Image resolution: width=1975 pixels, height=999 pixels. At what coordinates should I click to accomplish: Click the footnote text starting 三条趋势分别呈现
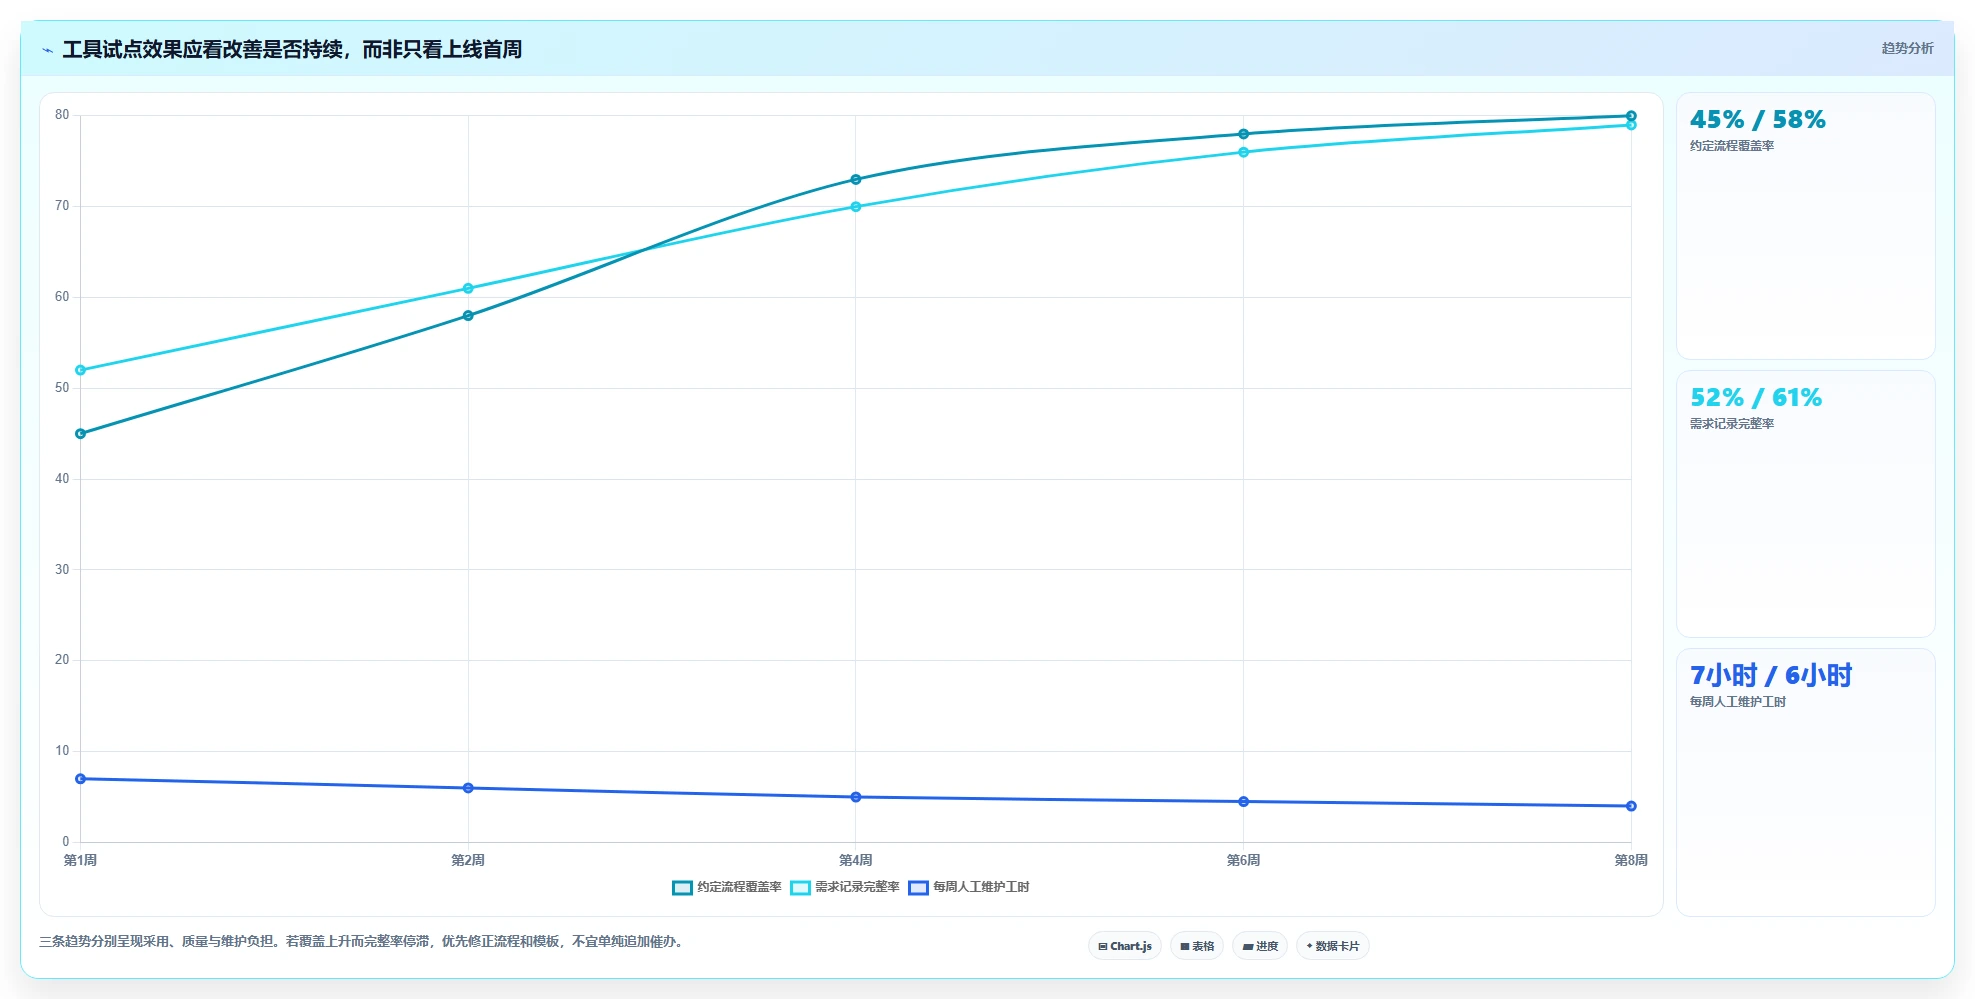tap(363, 942)
